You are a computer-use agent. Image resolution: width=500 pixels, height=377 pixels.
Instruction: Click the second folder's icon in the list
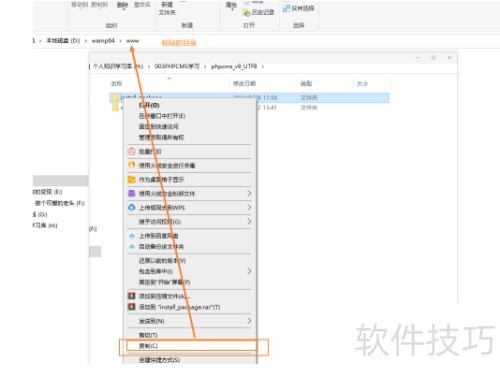pyautogui.click(x=115, y=107)
